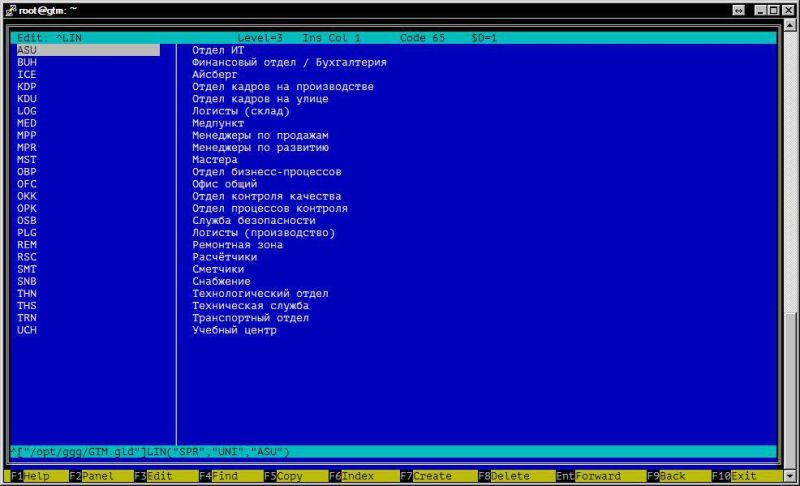
Task: Click 'Отдел кадров на улице' text
Action: [260, 99]
